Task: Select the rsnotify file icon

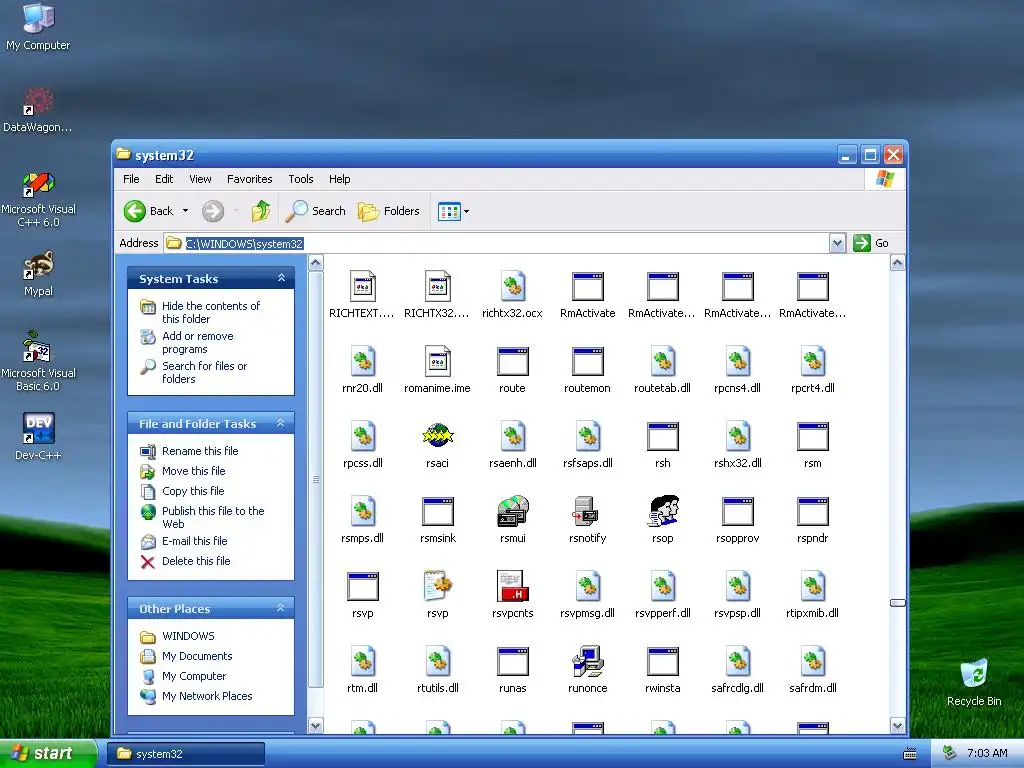Action: 587,511
